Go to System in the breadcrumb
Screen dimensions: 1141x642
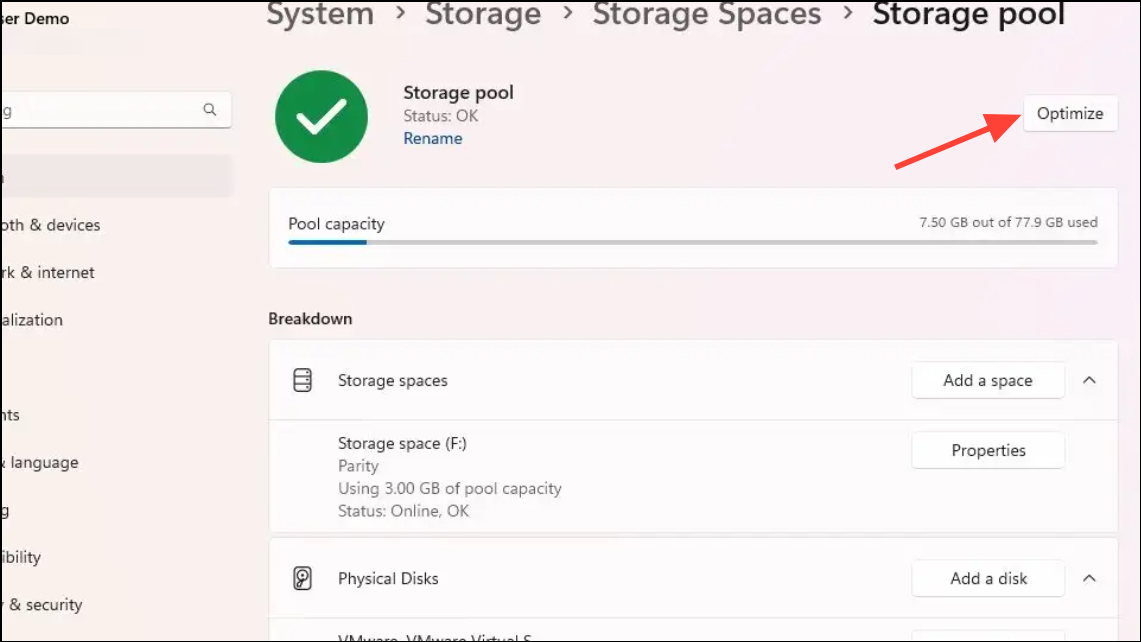[x=320, y=15]
